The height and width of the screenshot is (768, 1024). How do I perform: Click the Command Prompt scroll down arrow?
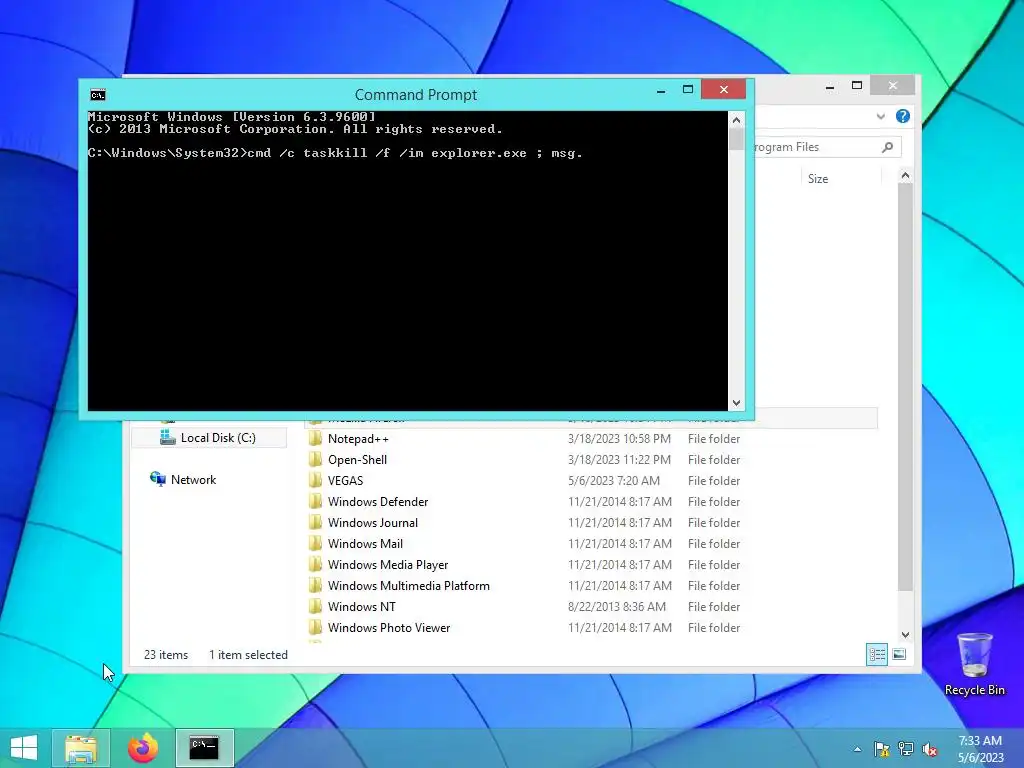736,403
